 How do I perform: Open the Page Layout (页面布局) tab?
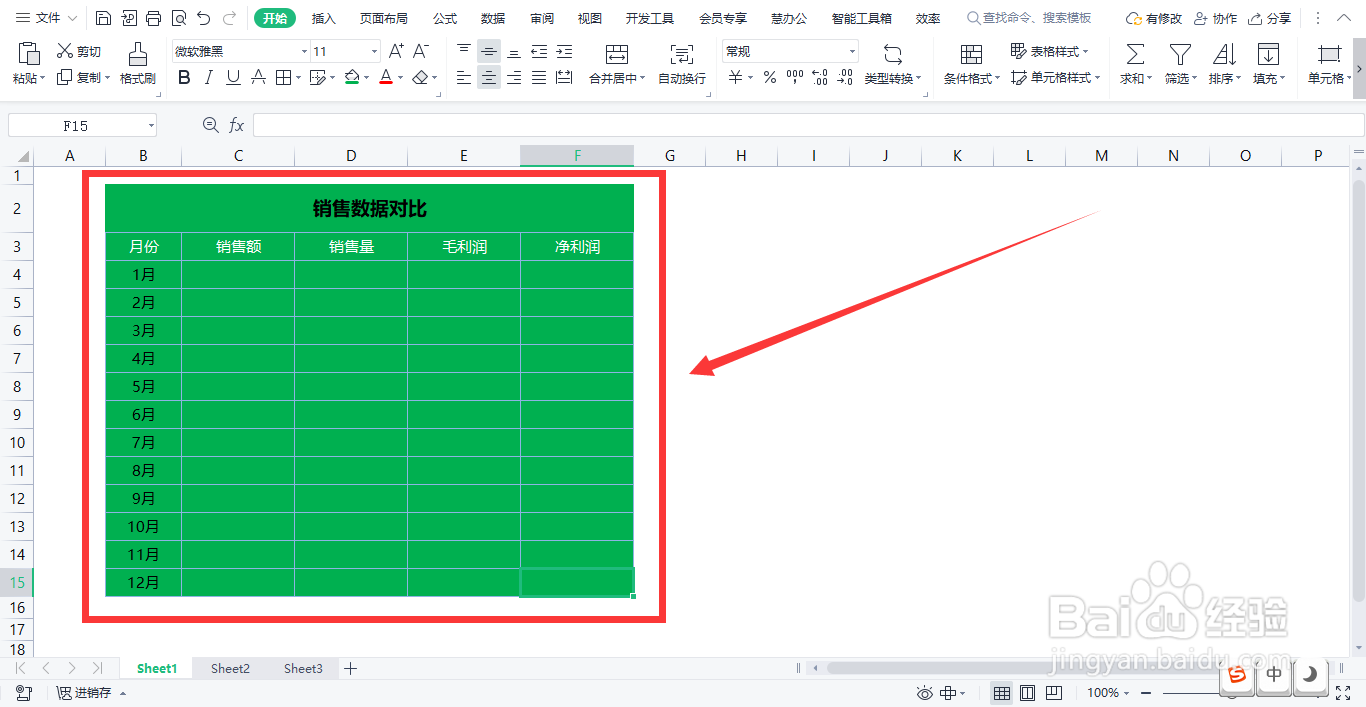click(x=384, y=18)
